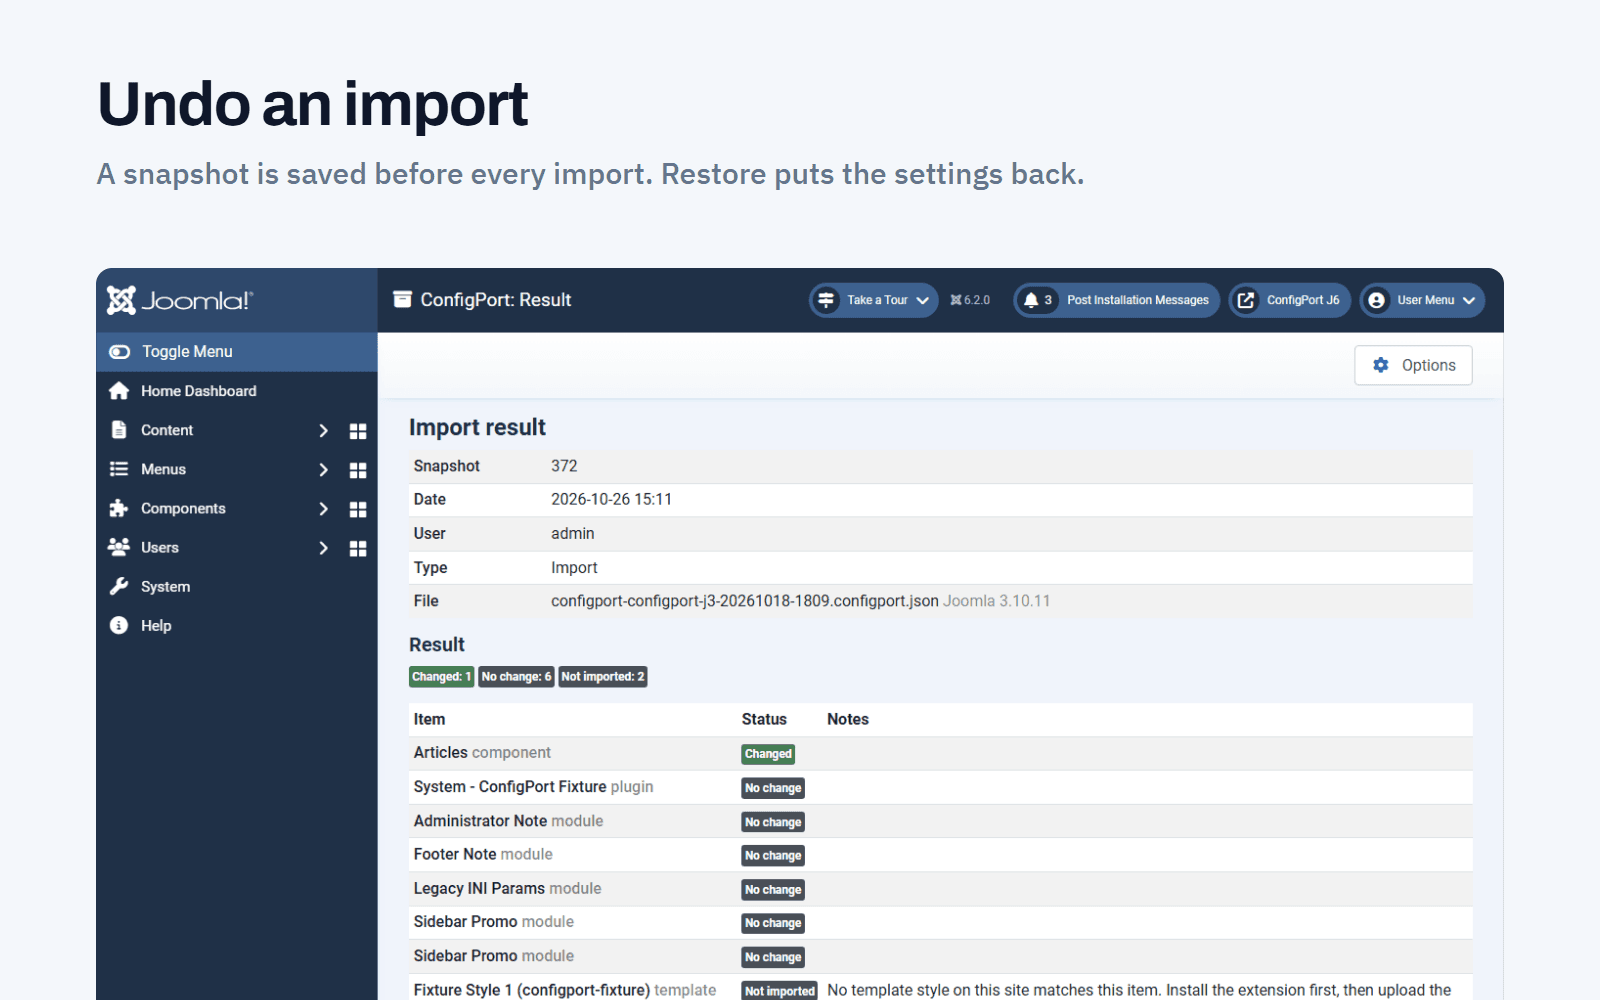Open the Menus dashboard grid icon
This screenshot has height=1000, width=1600.
coord(358,470)
